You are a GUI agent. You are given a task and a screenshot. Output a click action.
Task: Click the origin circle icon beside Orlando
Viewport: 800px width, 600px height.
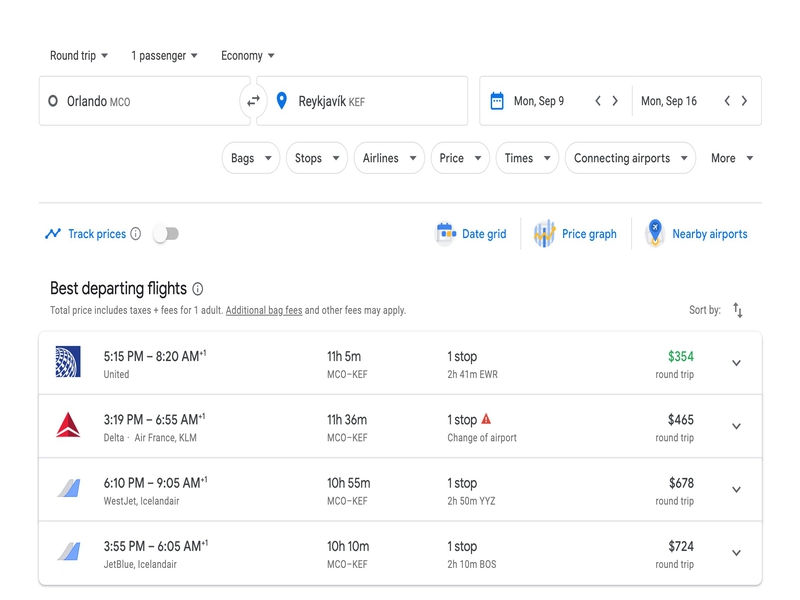click(53, 101)
